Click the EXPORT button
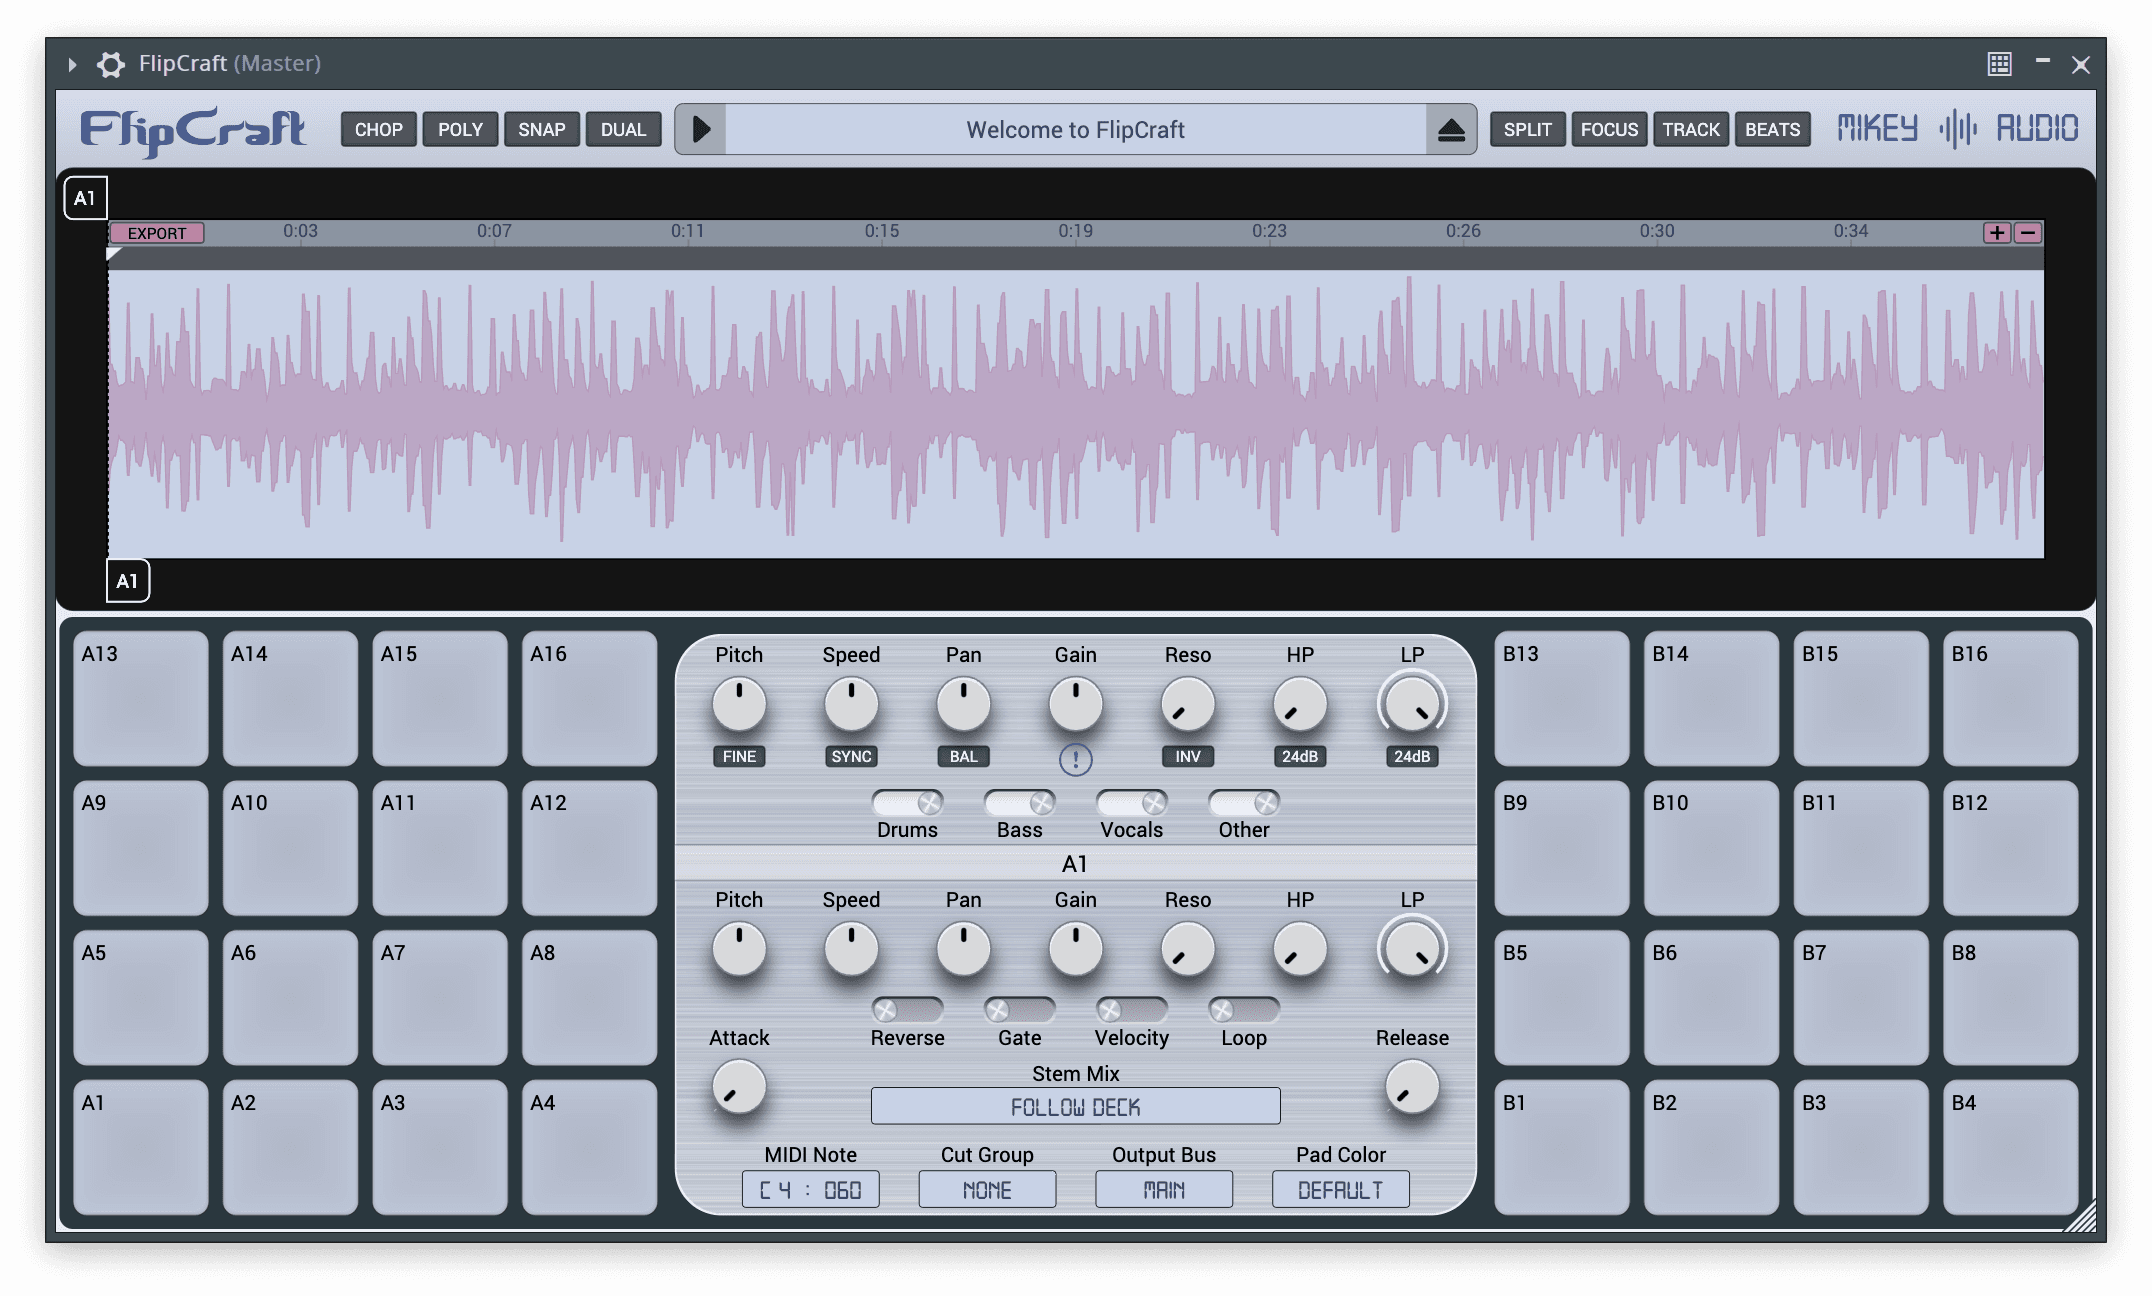The height and width of the screenshot is (1296, 2152). coord(157,233)
